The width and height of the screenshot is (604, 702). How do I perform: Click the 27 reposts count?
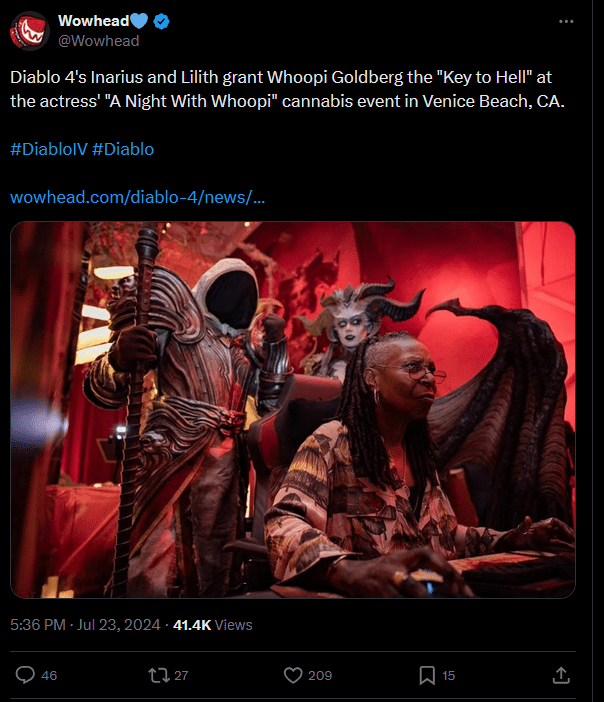pyautogui.click(x=181, y=675)
